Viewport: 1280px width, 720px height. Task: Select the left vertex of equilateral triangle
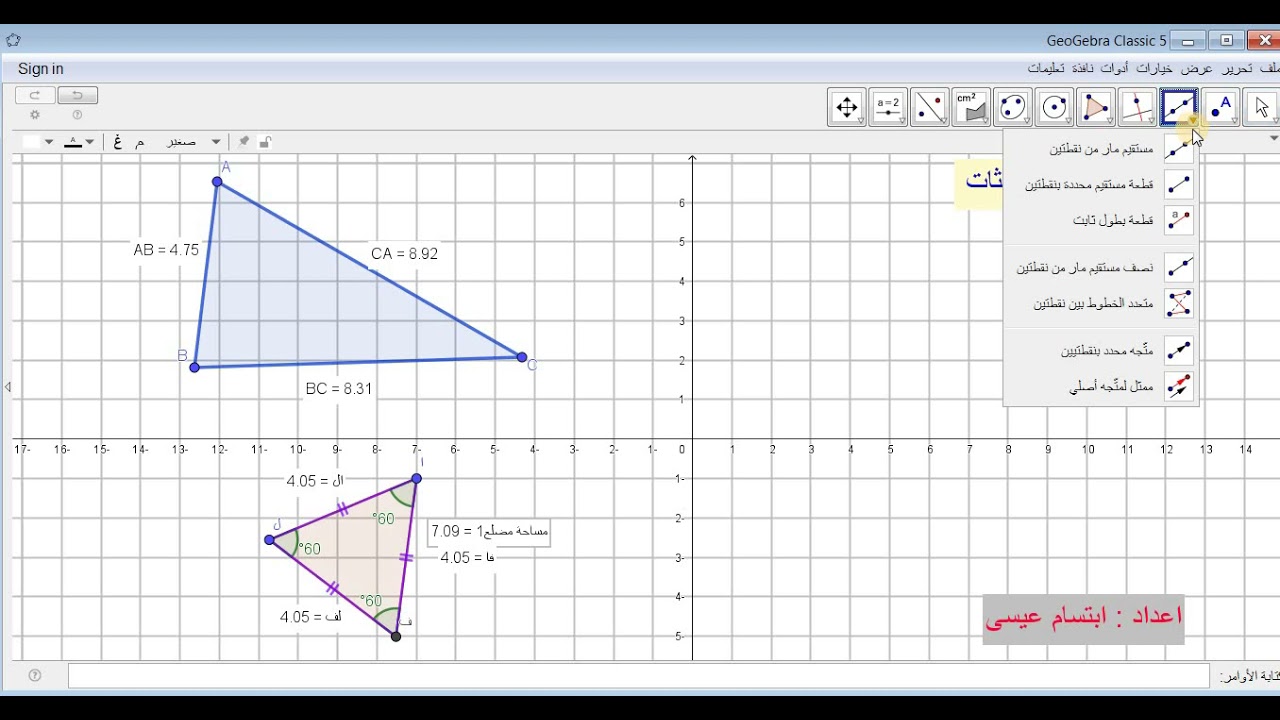(x=270, y=540)
